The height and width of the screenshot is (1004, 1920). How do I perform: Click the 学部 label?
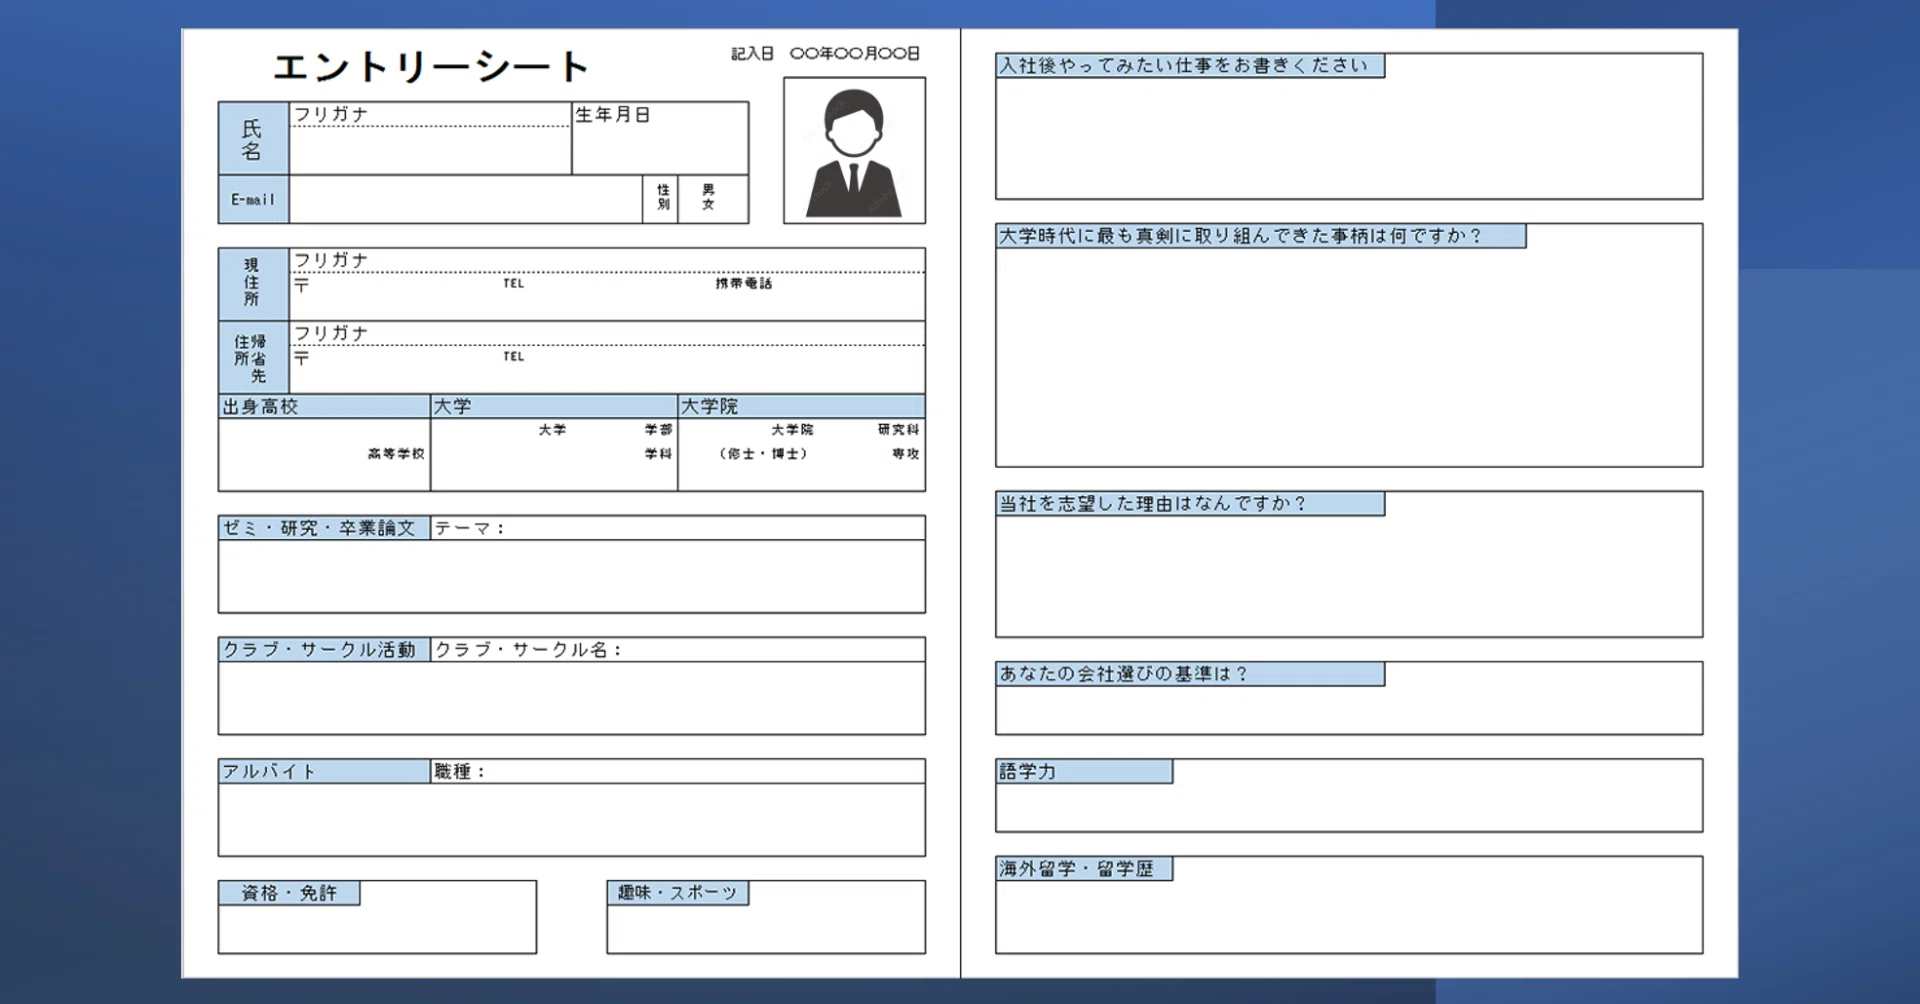click(x=658, y=430)
